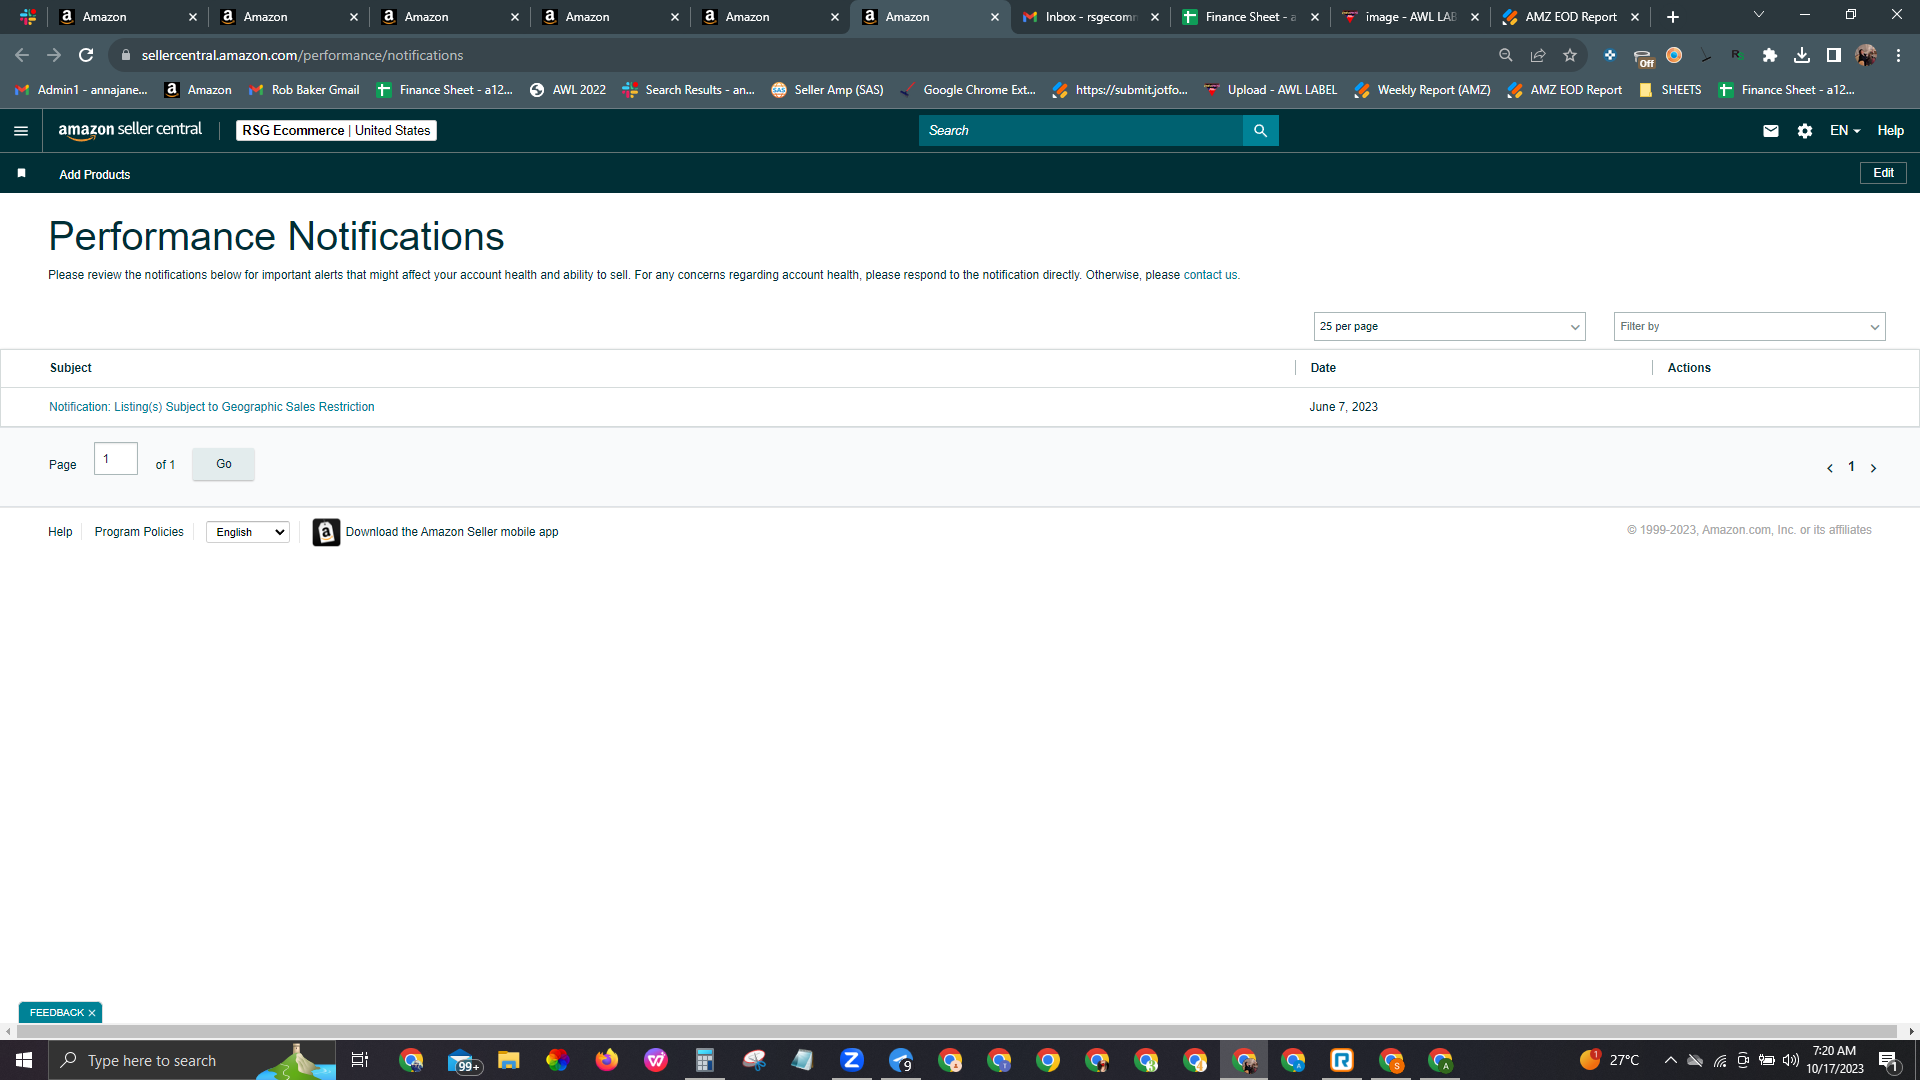Image resolution: width=1920 pixels, height=1080 pixels.
Task: Click the Amazon Seller app icon
Action: (326, 532)
